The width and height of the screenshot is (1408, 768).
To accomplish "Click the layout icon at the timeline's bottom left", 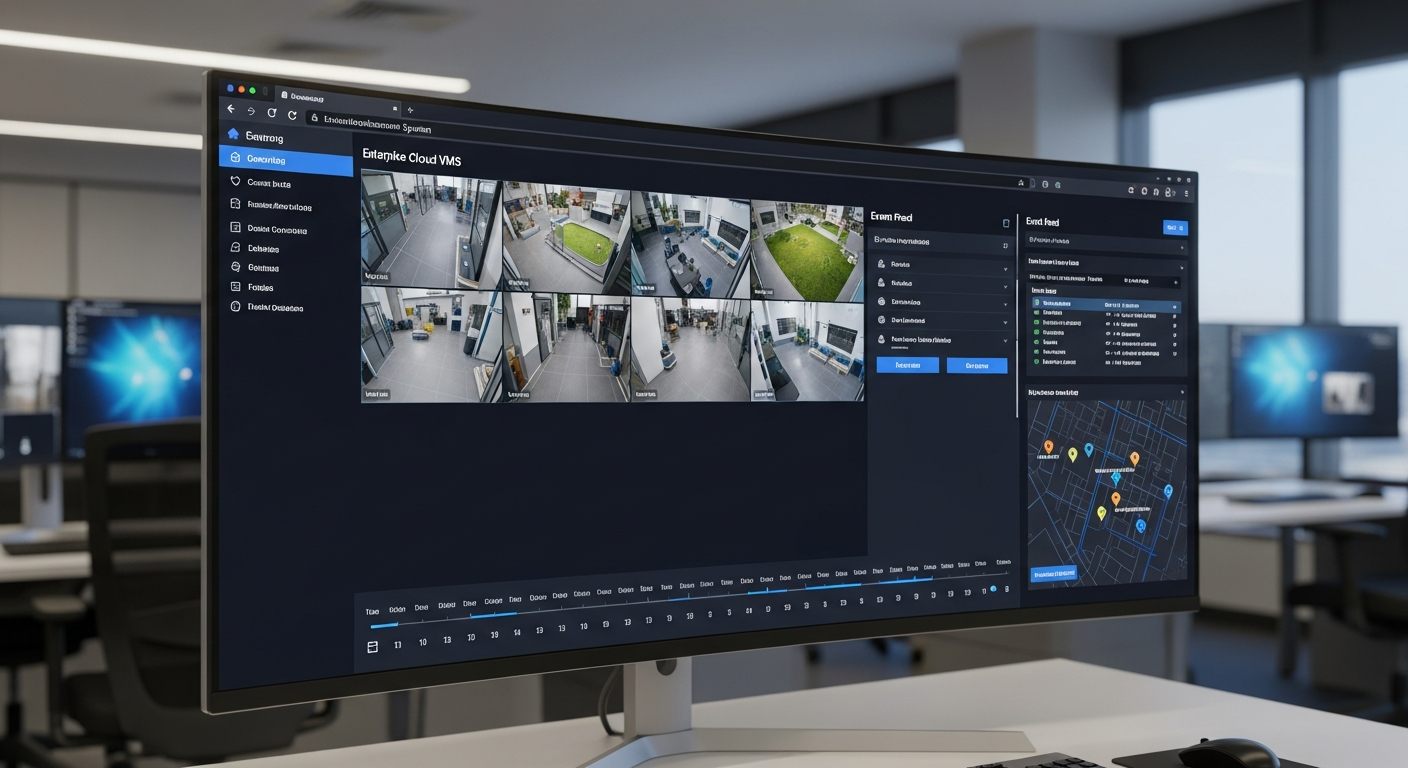I will click(373, 648).
